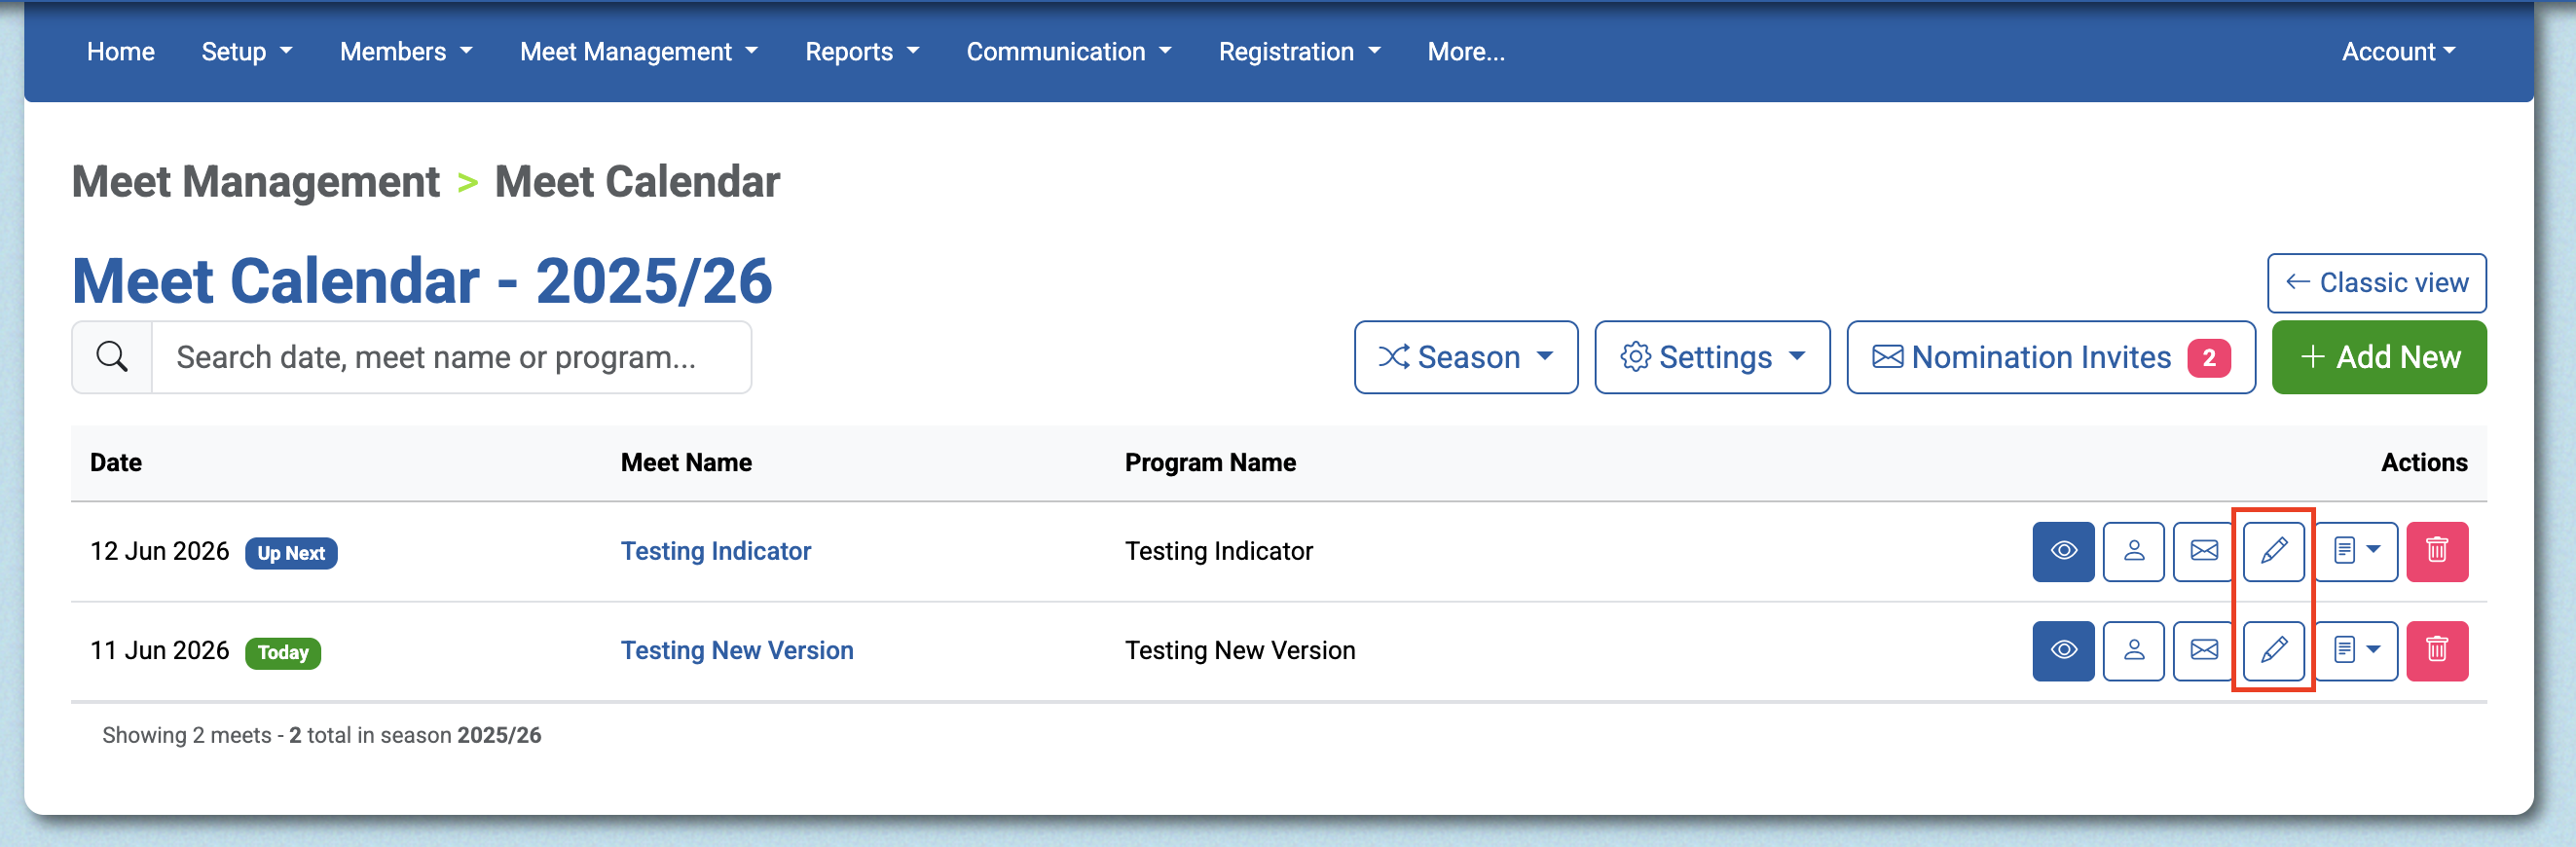This screenshot has height=847, width=2576.
Task: Expand document dropdown for Testing Indicator row
Action: [2356, 551]
